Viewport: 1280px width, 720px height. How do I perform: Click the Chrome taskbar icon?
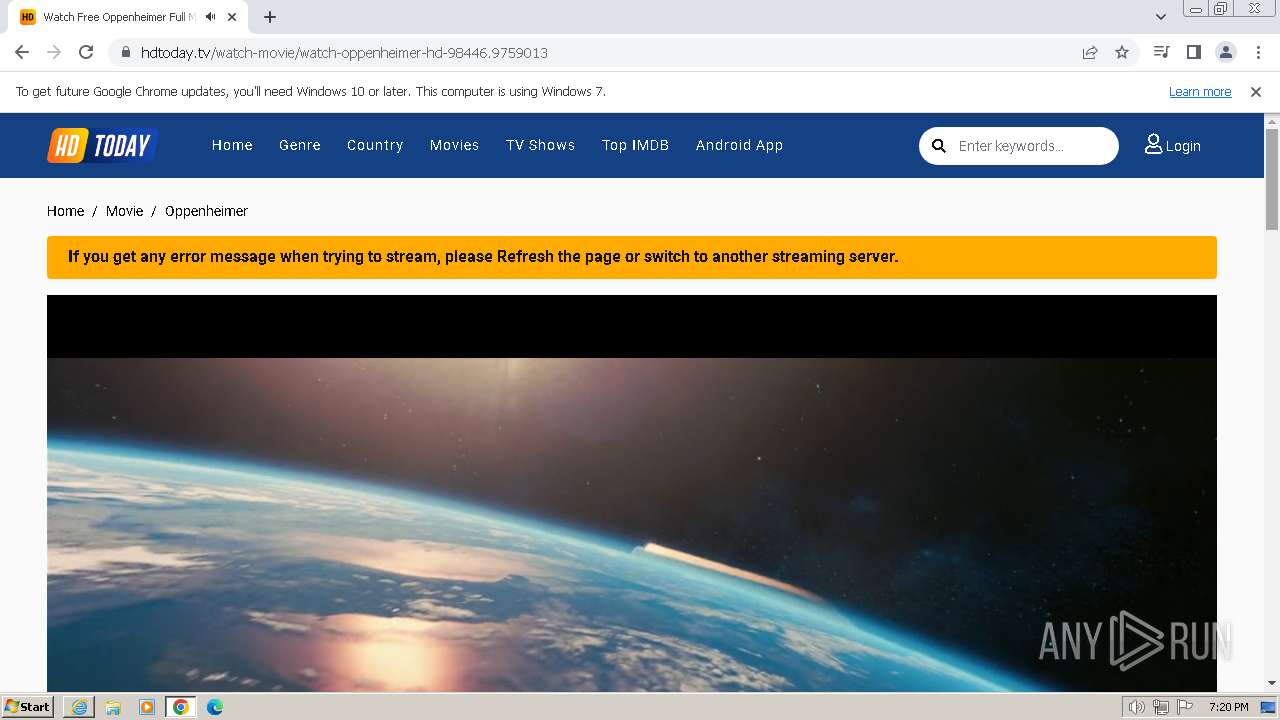click(x=180, y=707)
